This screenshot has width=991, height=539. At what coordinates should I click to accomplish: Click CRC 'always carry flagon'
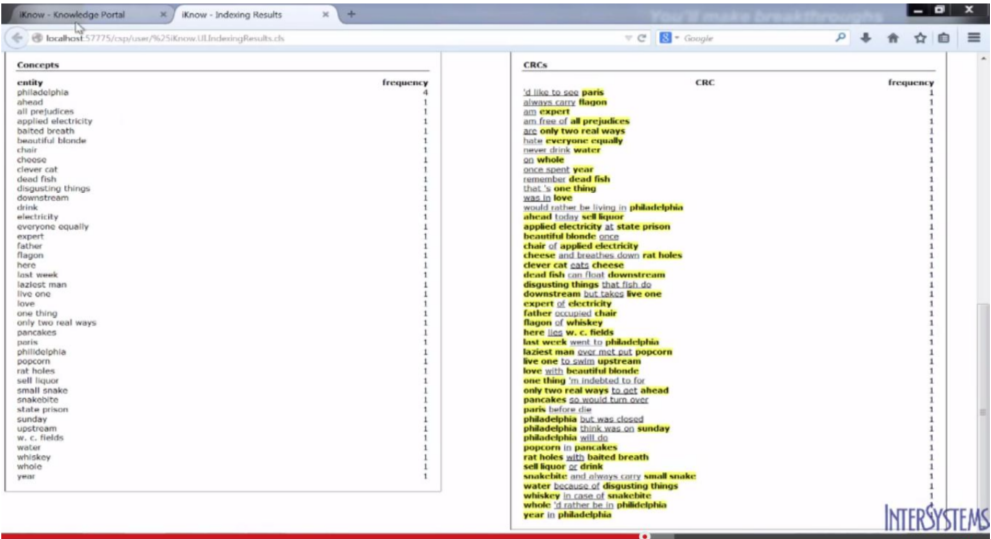(565, 102)
